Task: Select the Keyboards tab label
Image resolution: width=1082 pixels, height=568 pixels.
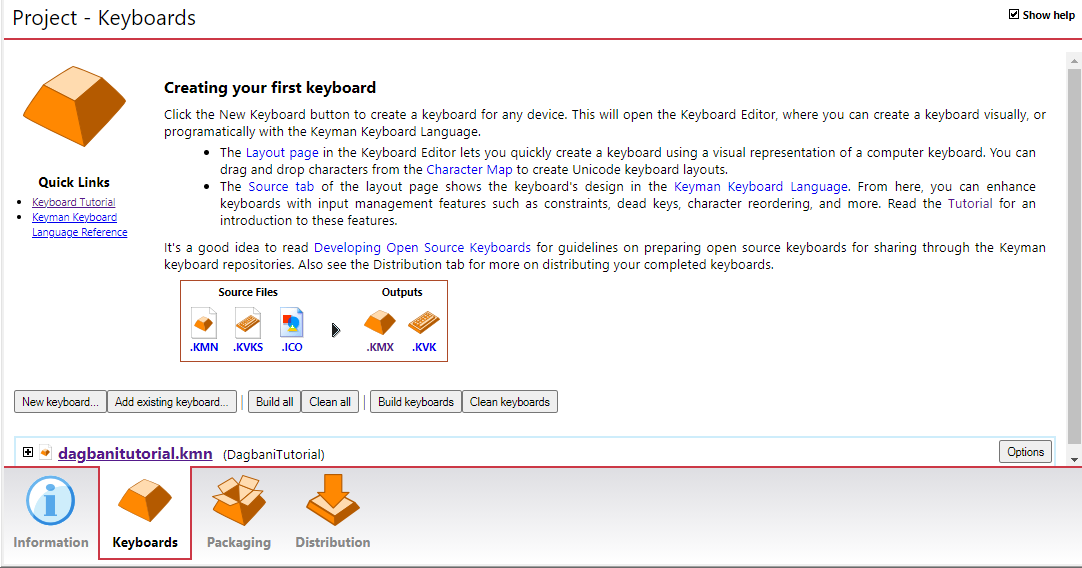Action: (145, 542)
